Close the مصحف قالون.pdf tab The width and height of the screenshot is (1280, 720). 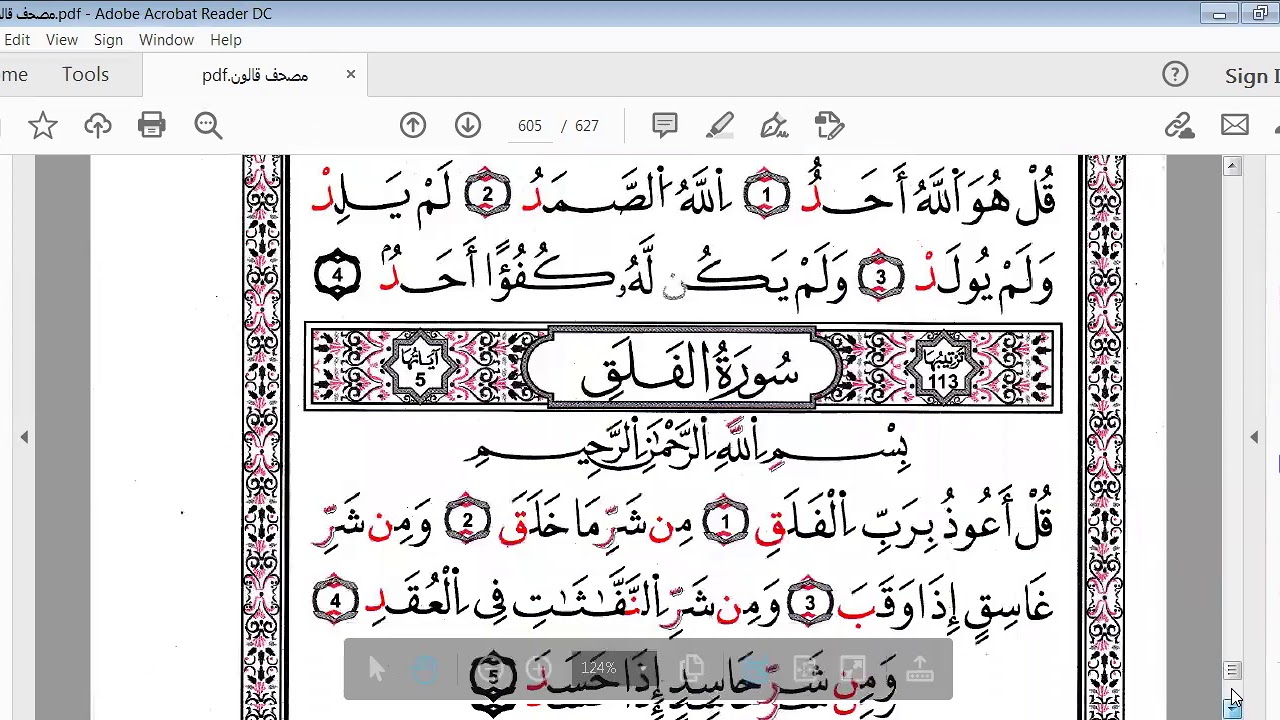pos(351,74)
